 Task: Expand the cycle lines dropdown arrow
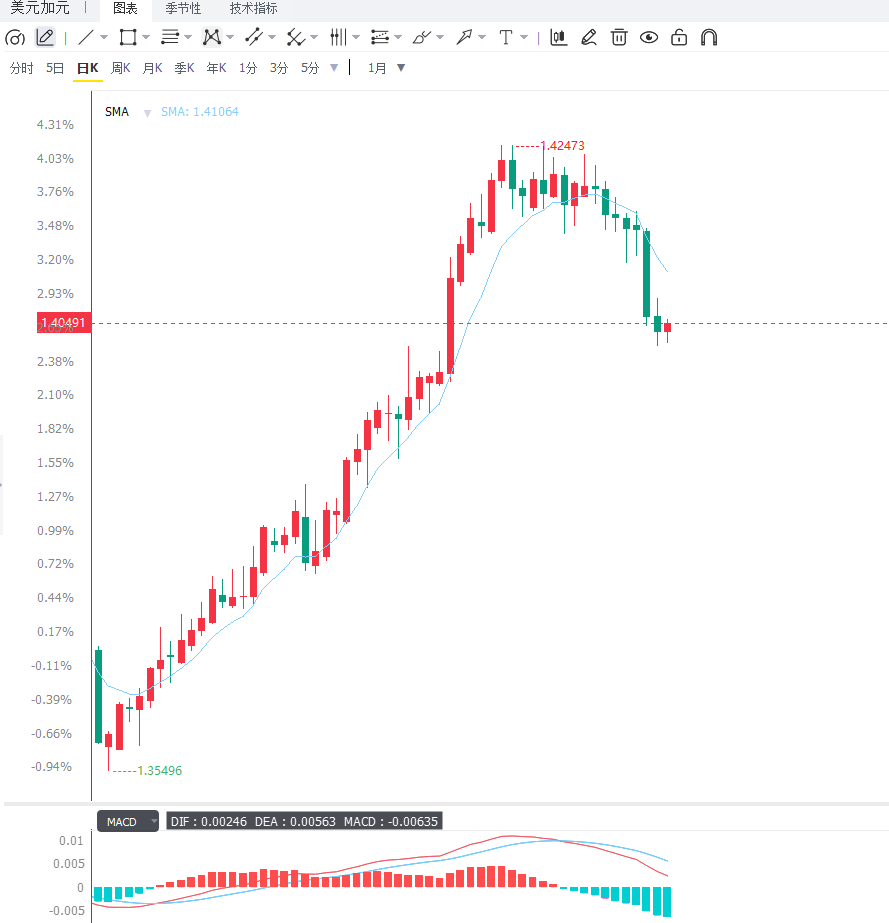click(x=356, y=38)
